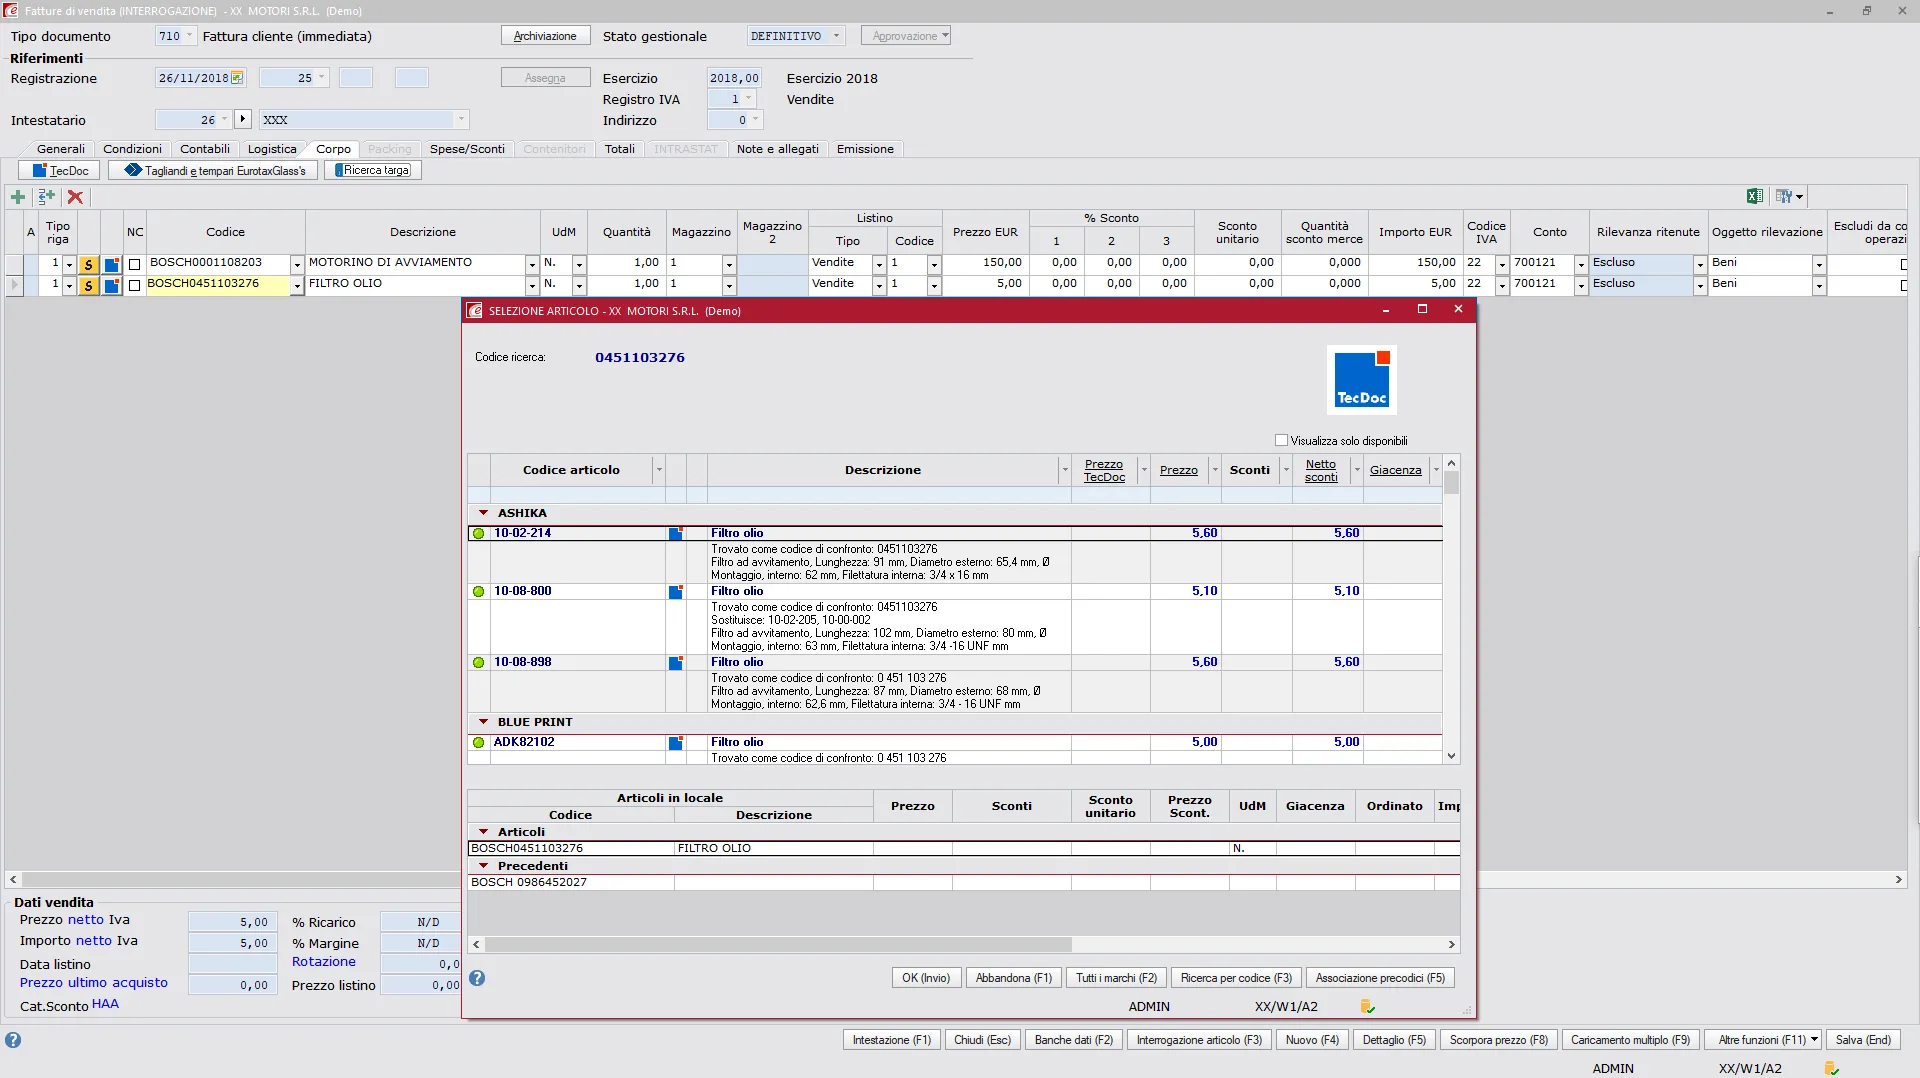1920x1078 pixels.
Task: Click the OK (Invio) button
Action: tap(926, 978)
